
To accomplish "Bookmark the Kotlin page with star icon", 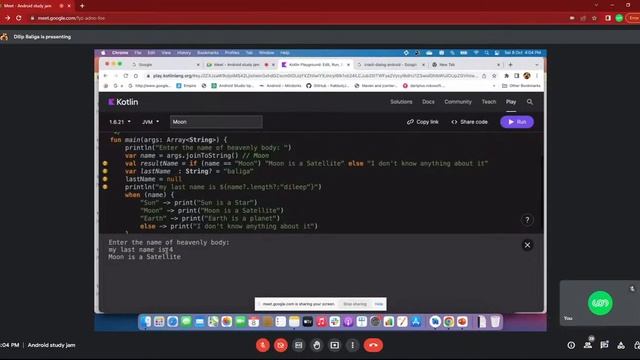I will coord(494,76).
